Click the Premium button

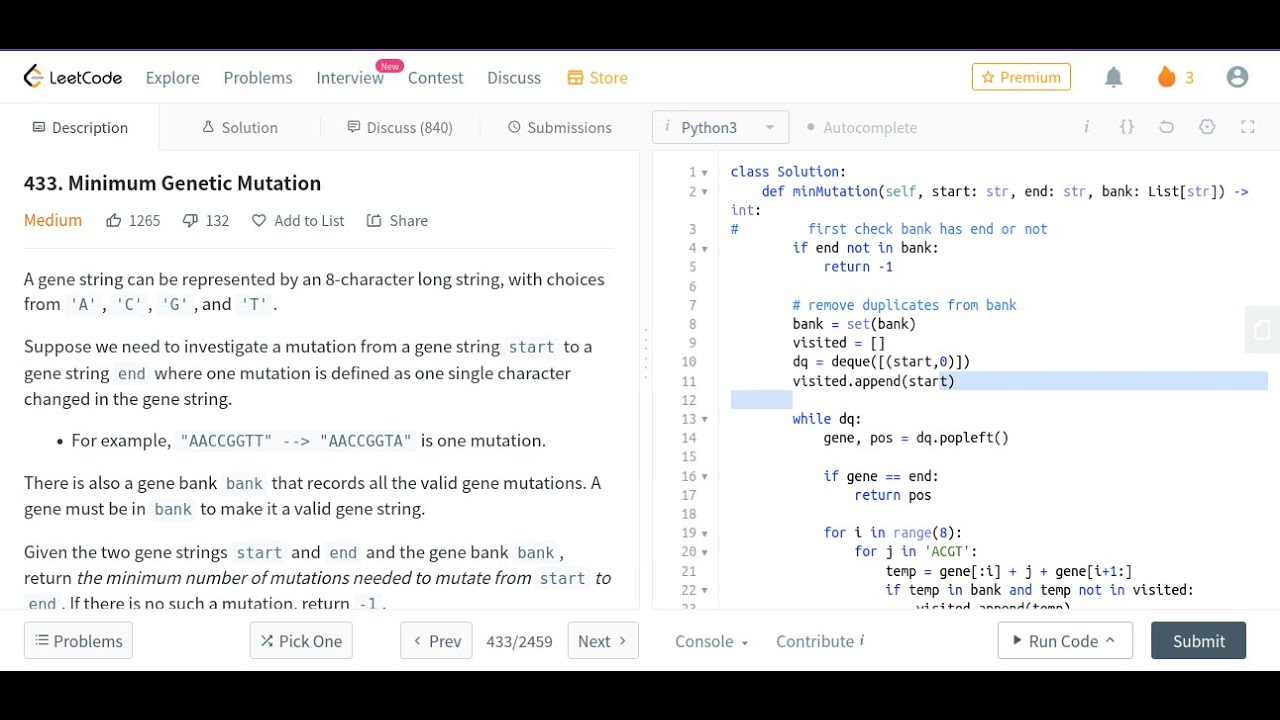(x=1021, y=77)
